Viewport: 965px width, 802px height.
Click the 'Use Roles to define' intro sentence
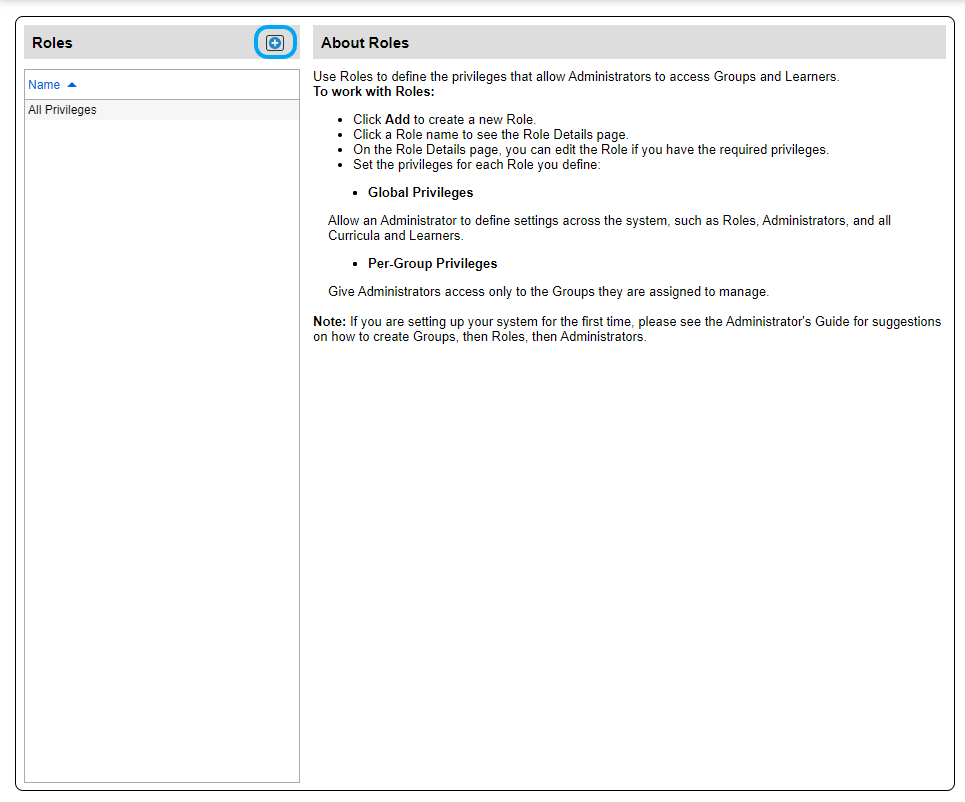[x=575, y=77]
